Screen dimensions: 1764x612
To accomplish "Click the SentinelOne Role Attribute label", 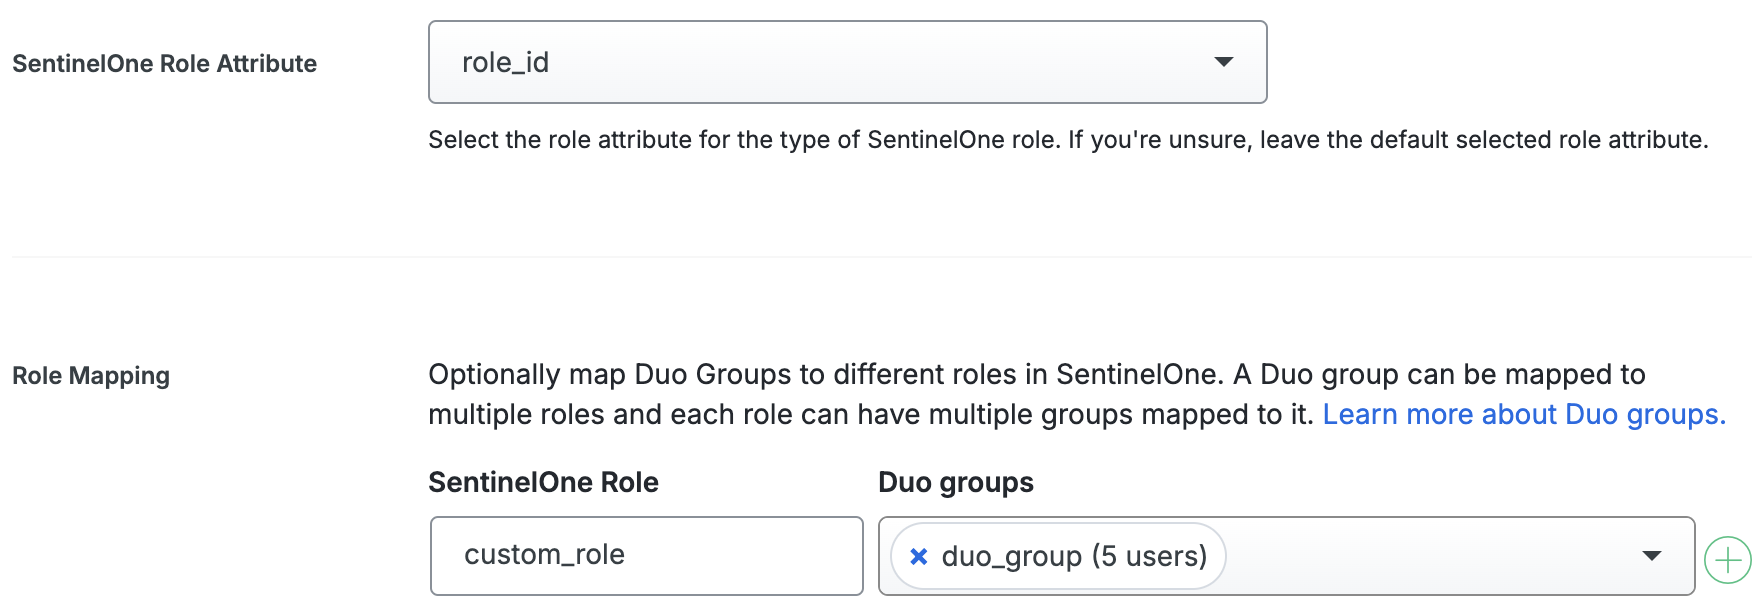I will tap(164, 62).
